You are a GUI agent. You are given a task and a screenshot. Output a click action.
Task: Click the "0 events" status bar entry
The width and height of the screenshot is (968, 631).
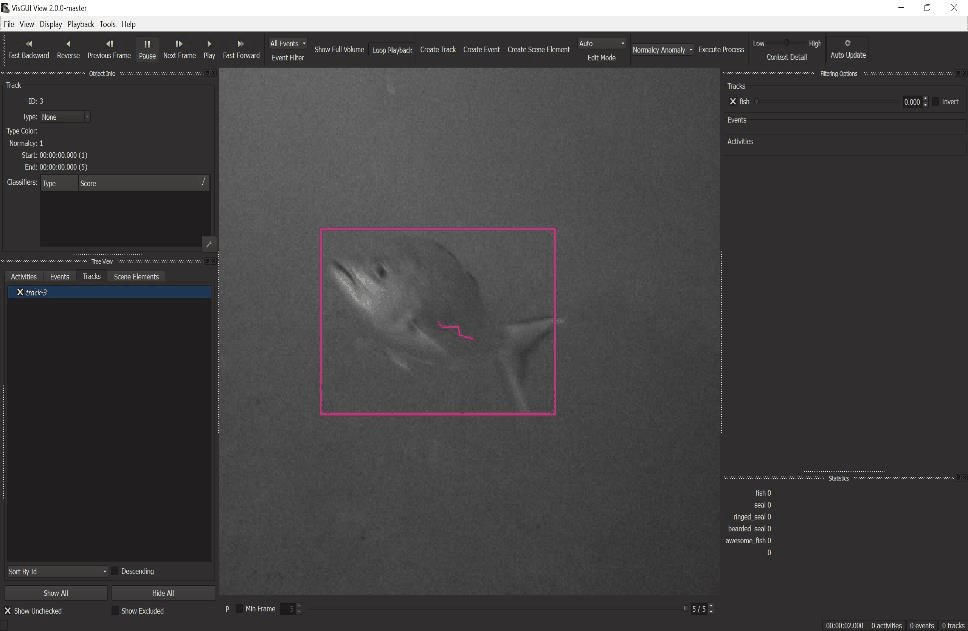click(920, 625)
